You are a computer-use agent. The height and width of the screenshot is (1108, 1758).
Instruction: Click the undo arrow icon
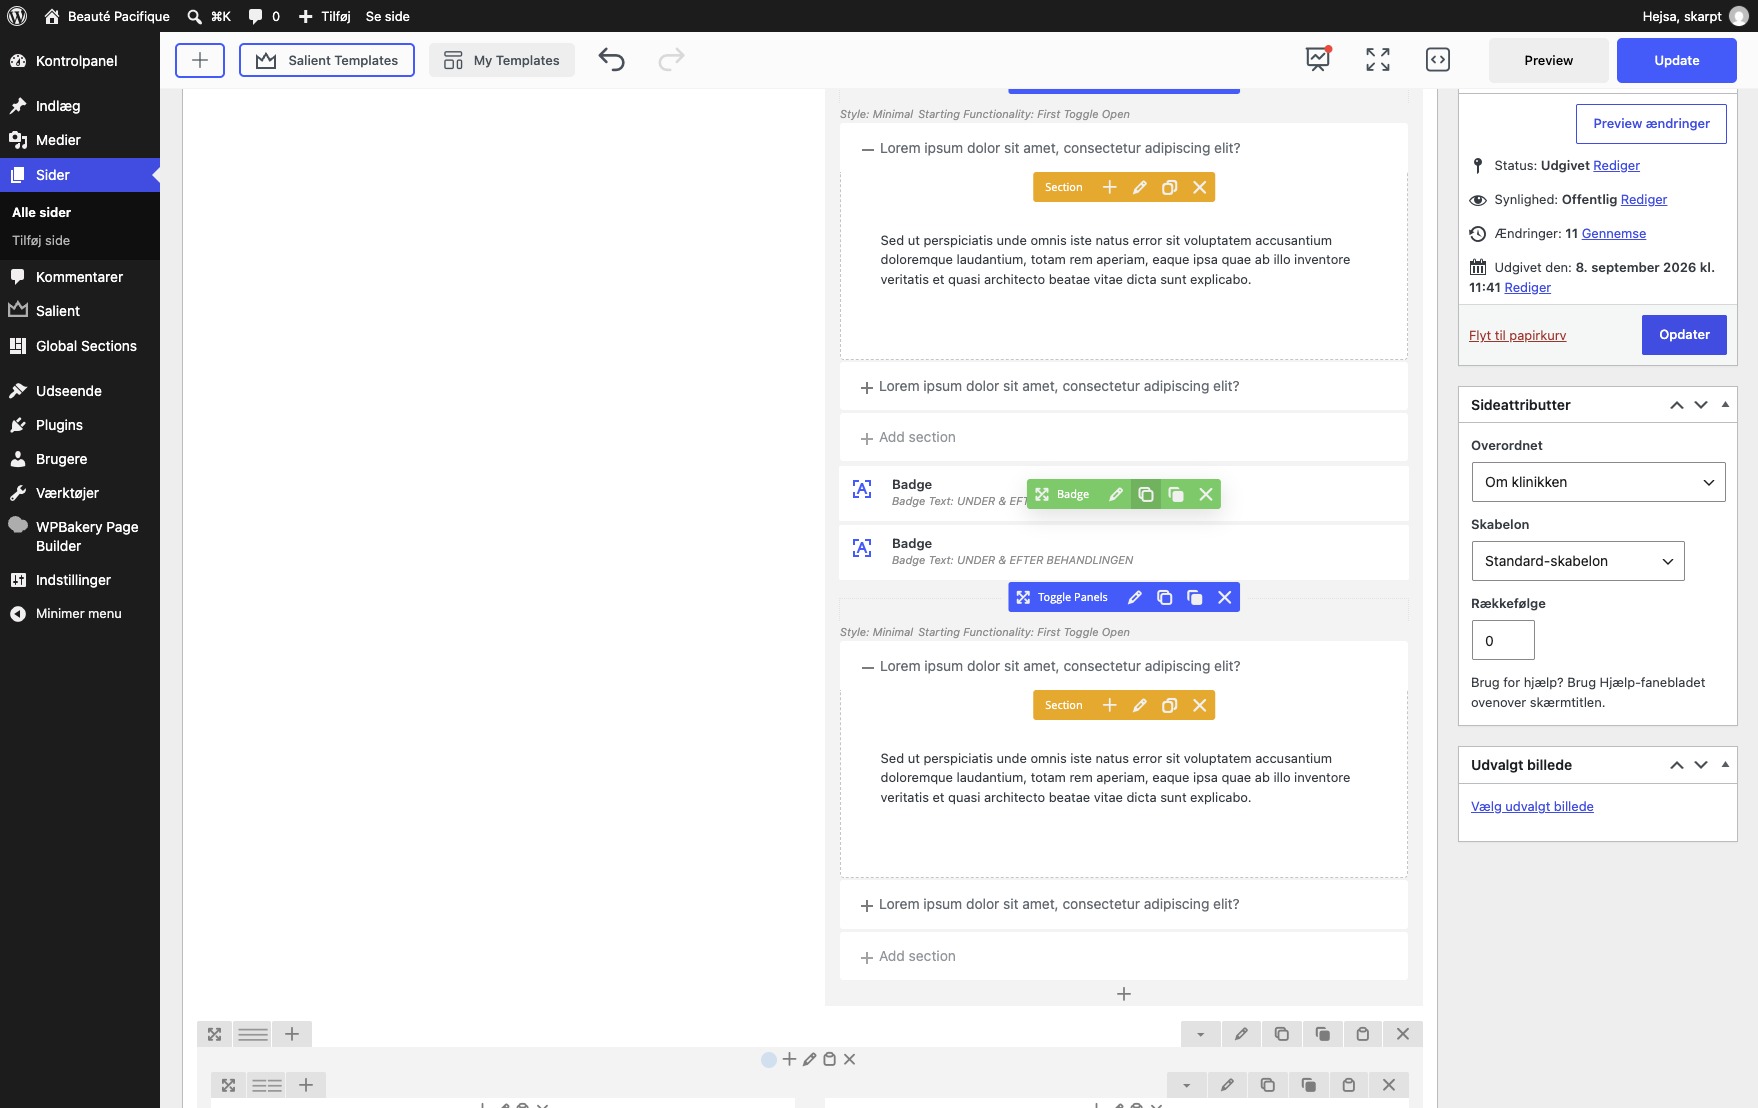point(611,60)
